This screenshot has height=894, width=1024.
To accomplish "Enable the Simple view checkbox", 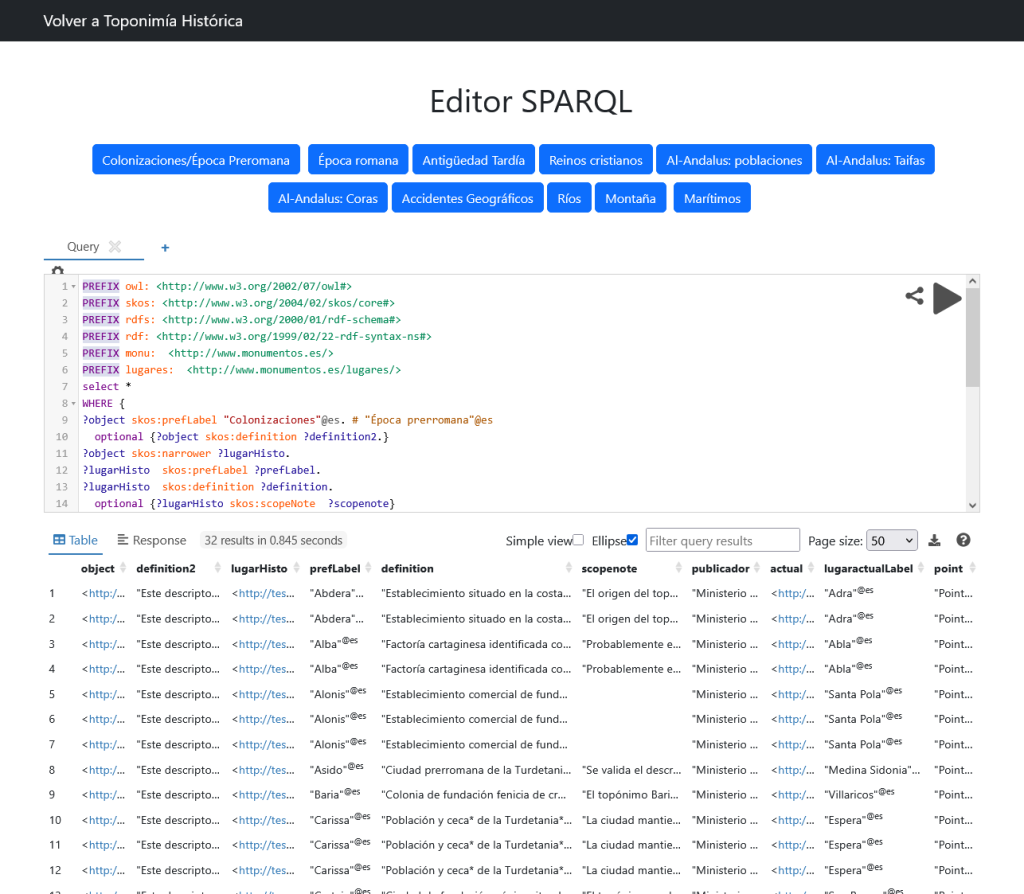I will point(578,540).
